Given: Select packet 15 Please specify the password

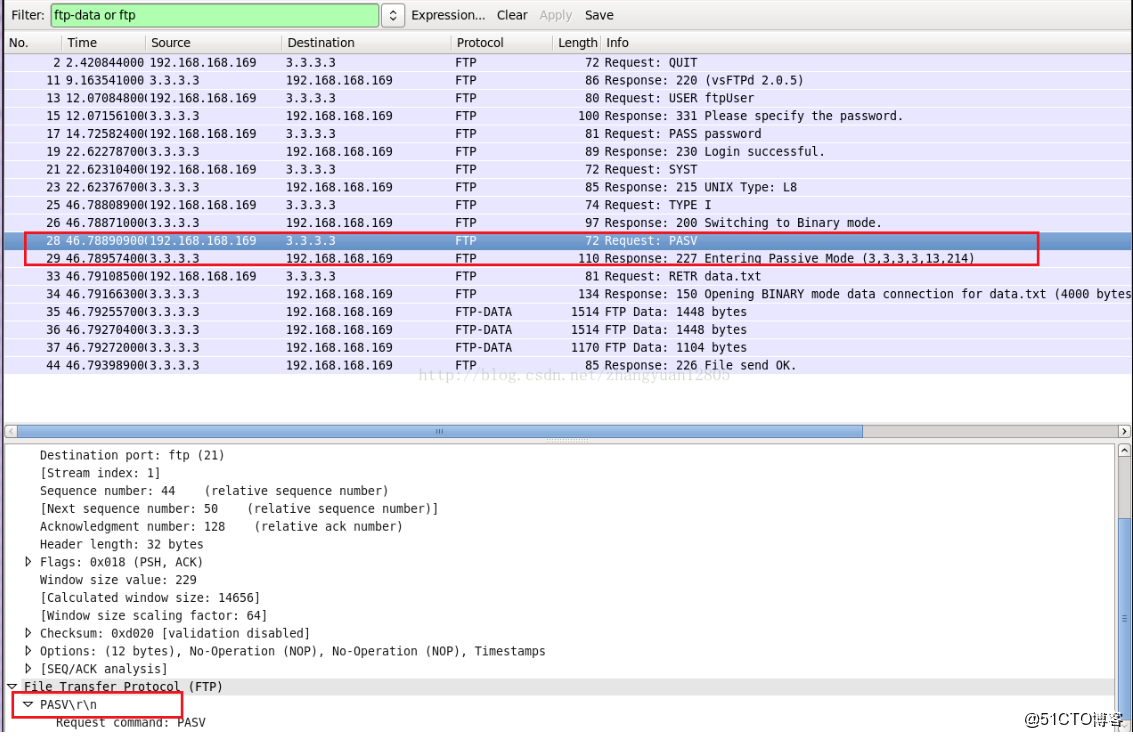Looking at the screenshot, I should click(x=567, y=116).
